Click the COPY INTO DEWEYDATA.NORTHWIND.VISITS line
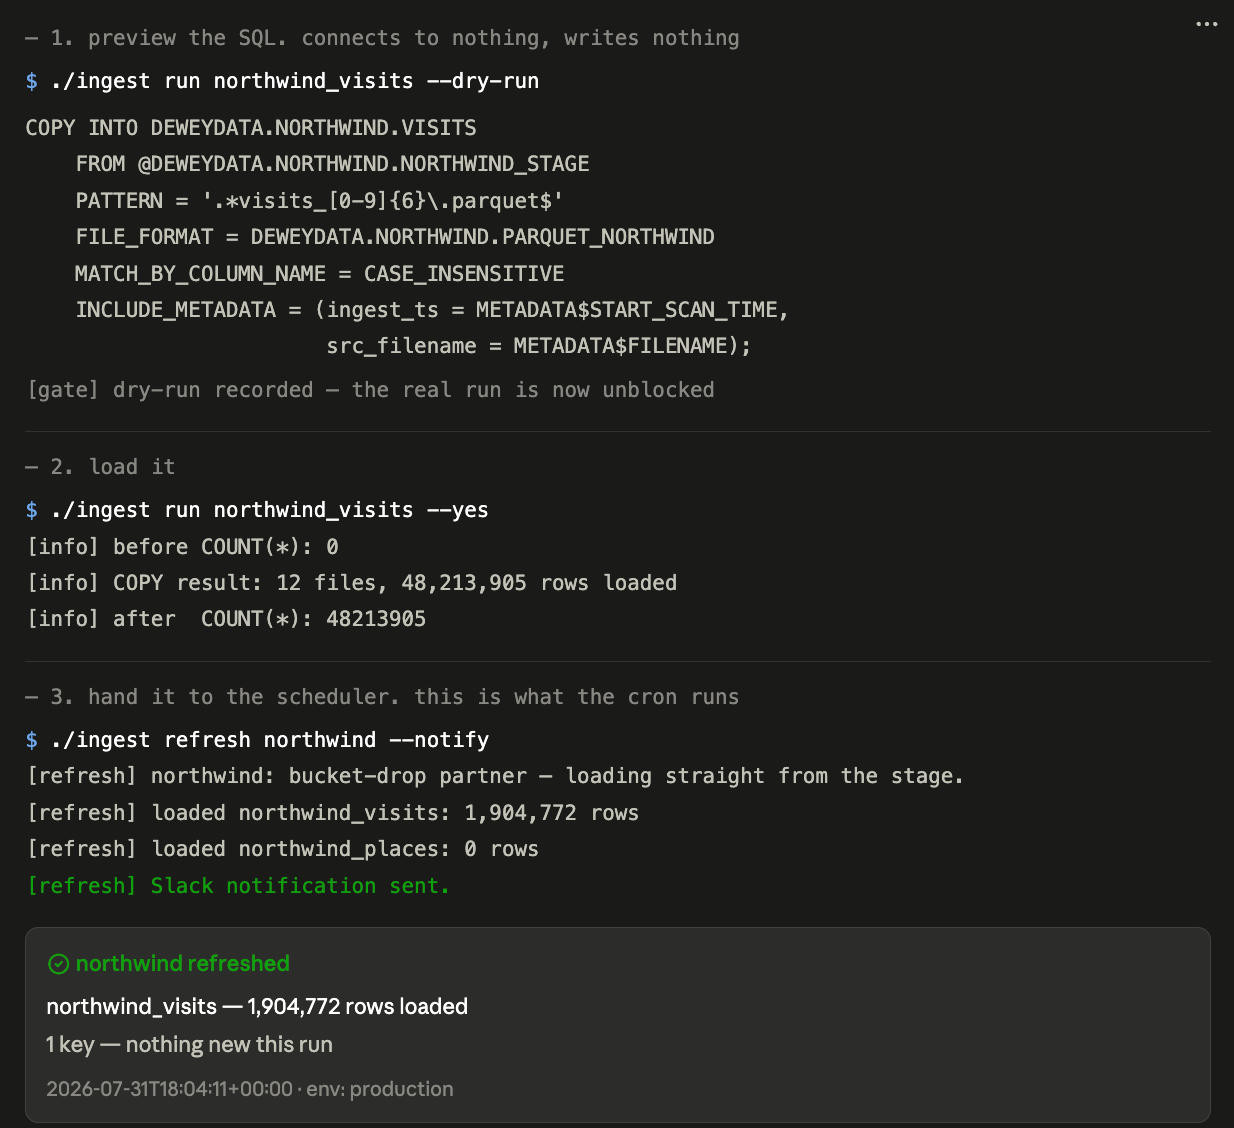Viewport: 1234px width, 1128px height. click(251, 128)
